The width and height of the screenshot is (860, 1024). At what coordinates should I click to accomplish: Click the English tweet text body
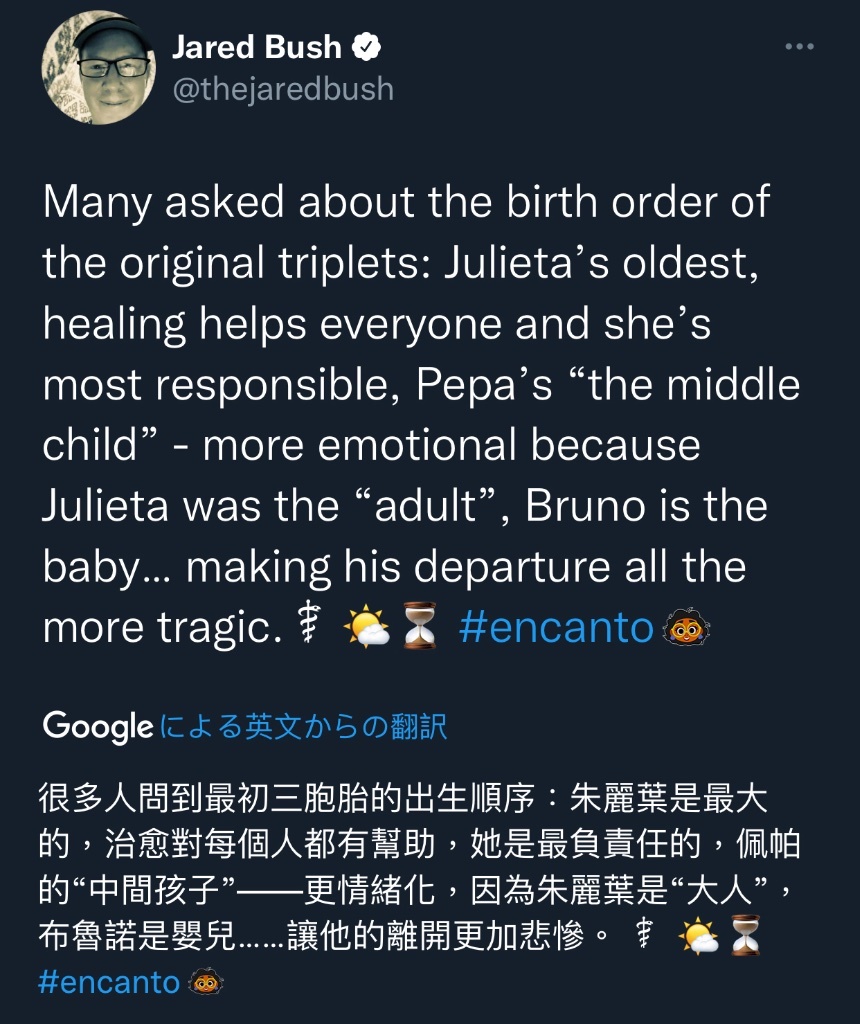(421, 415)
